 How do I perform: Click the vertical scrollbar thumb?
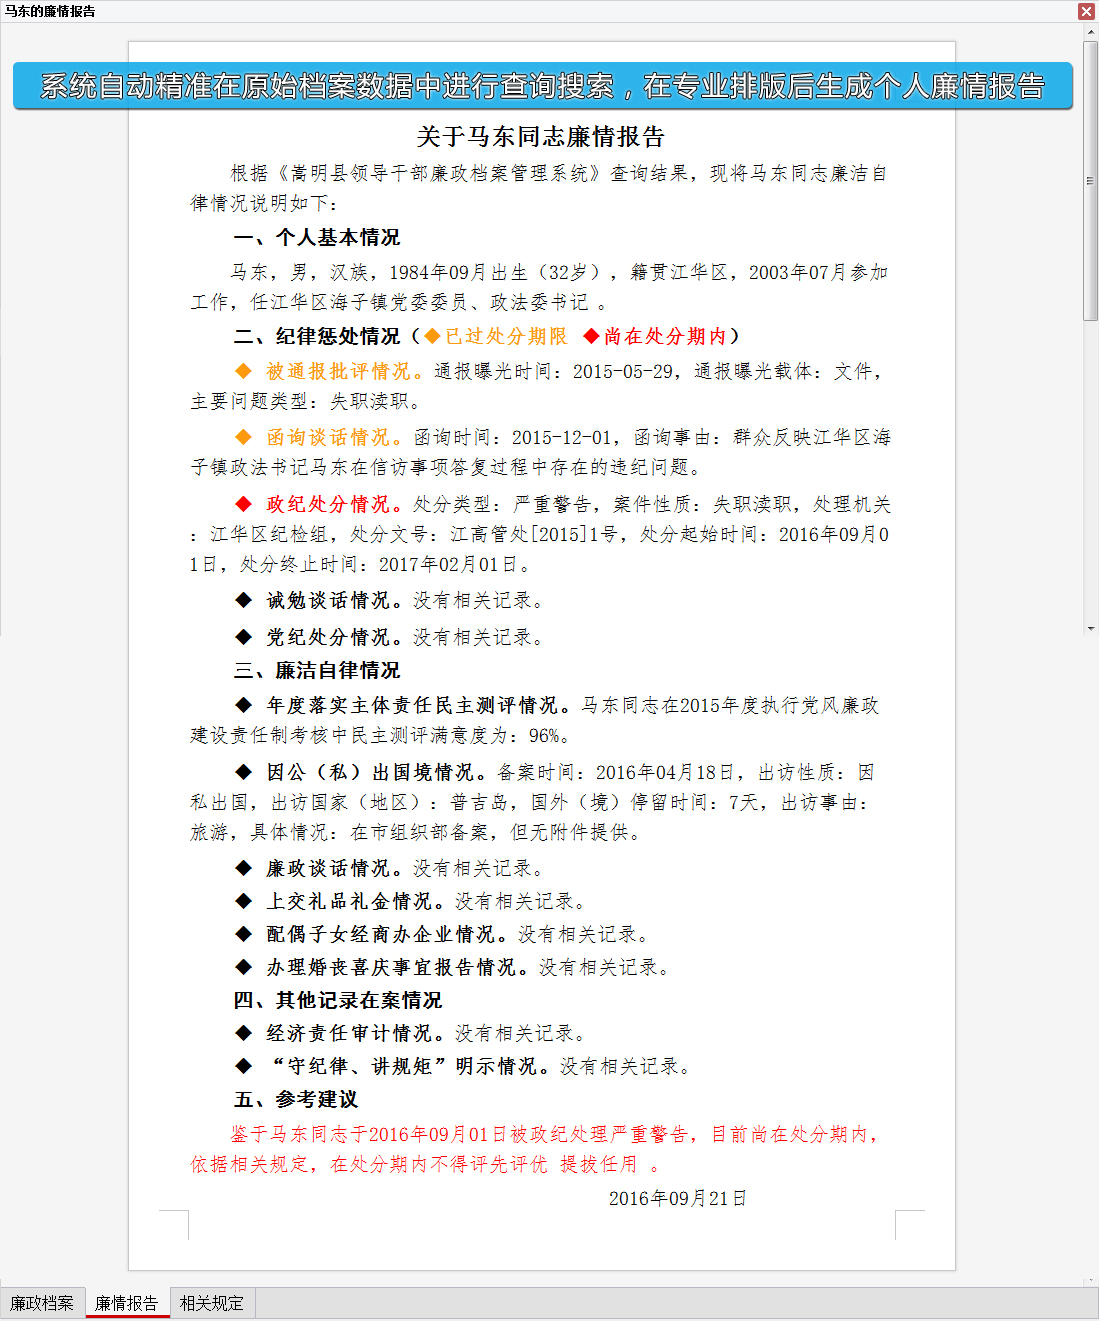coord(1090,180)
